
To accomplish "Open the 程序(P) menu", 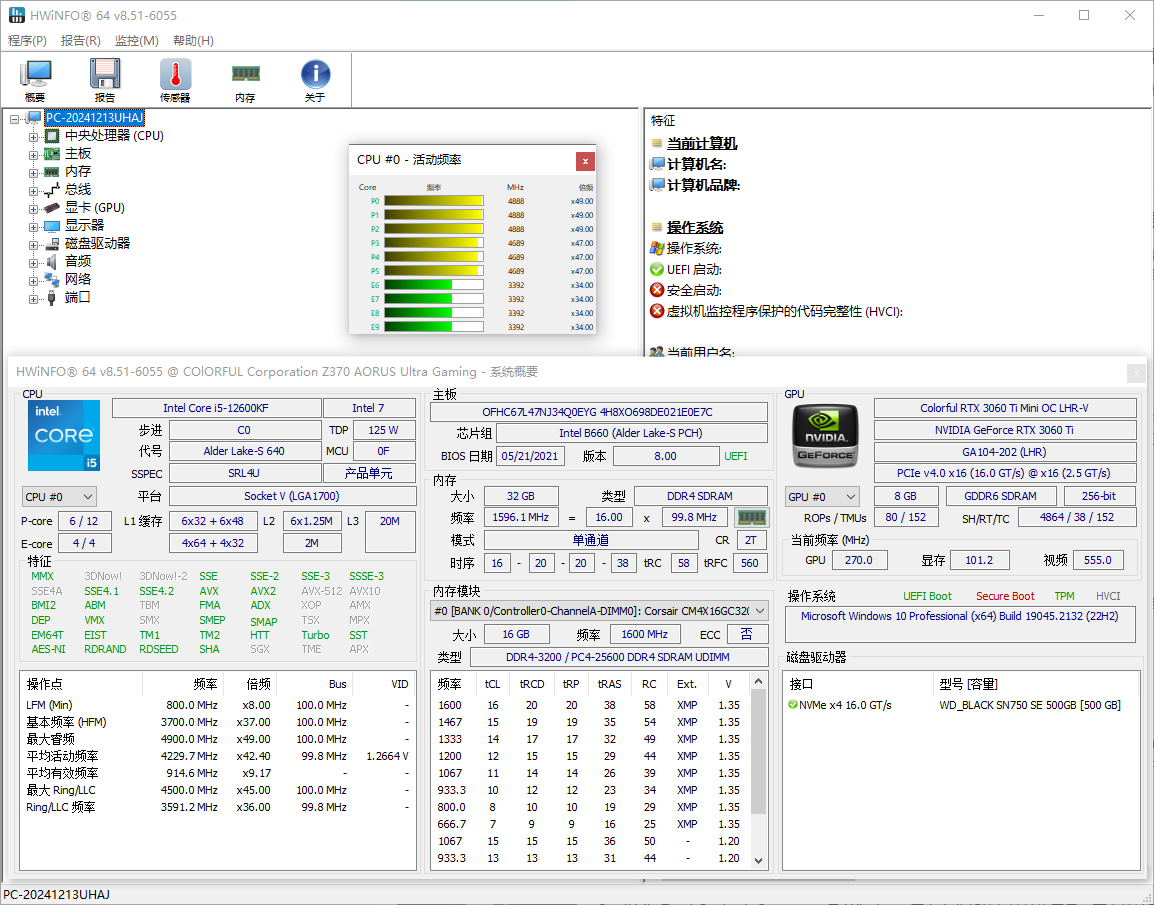I will [x=27, y=40].
